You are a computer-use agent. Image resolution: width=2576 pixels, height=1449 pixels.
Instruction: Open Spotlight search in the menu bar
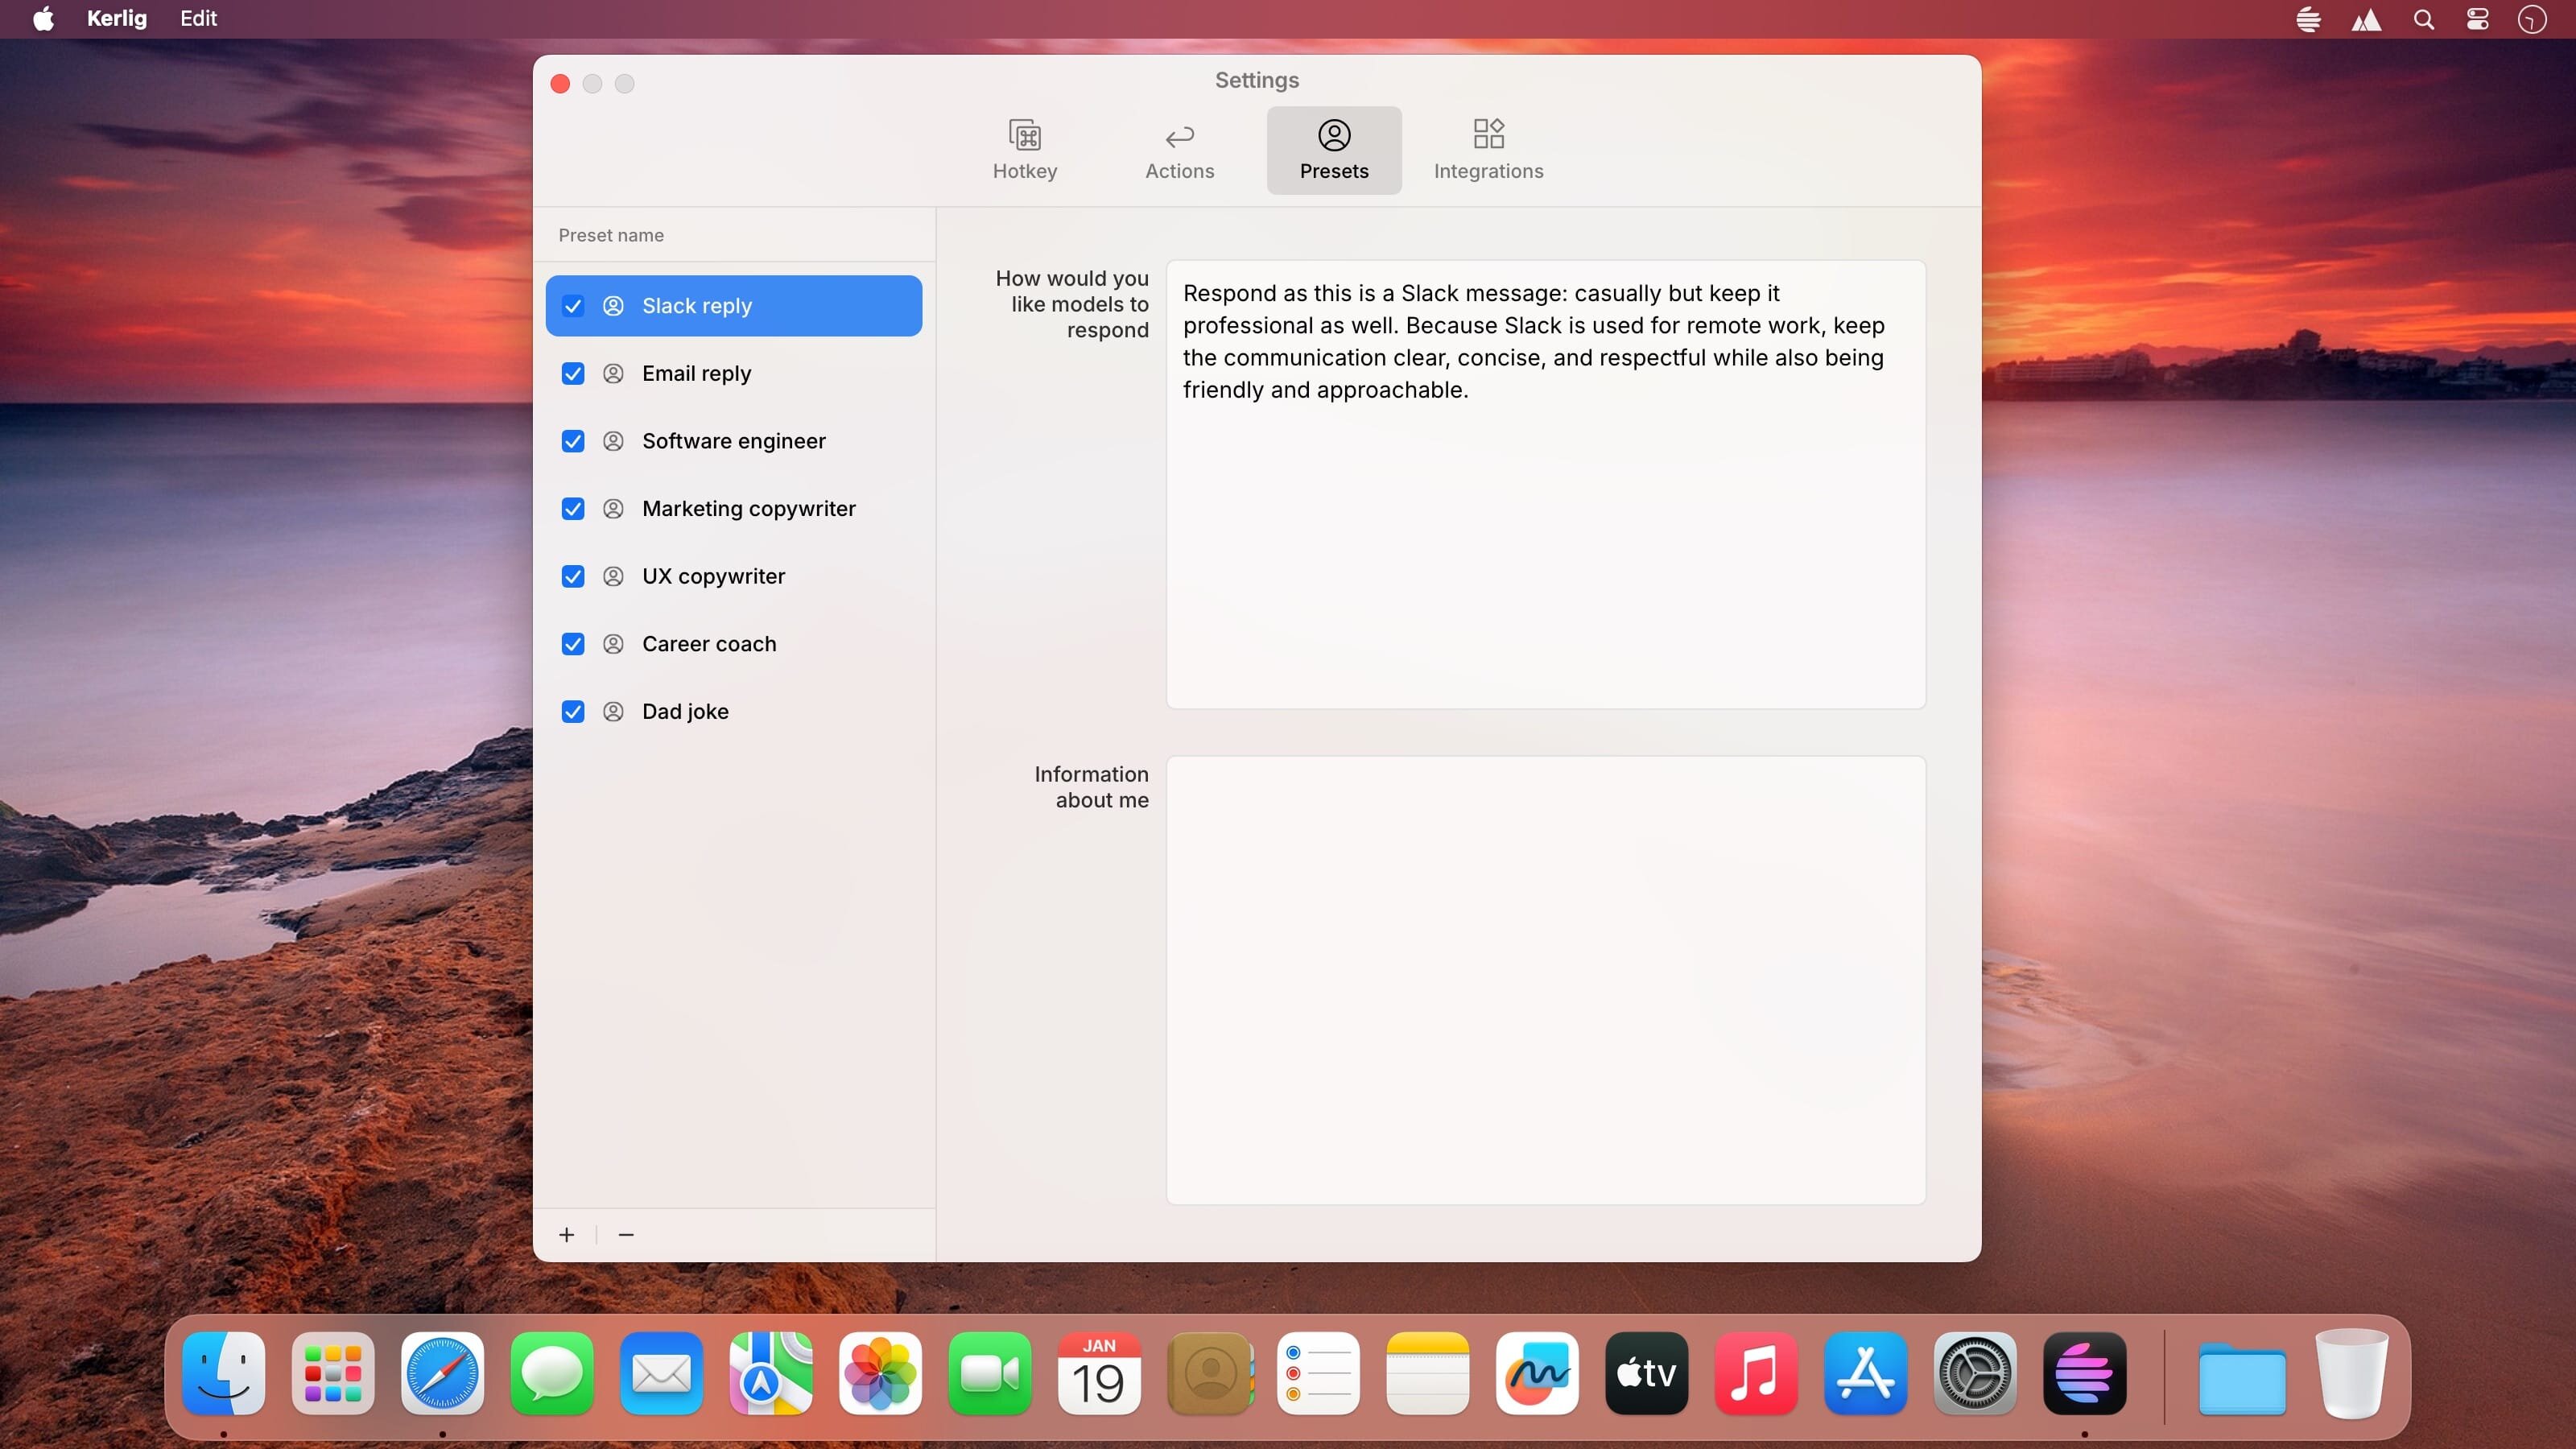pos(2423,19)
